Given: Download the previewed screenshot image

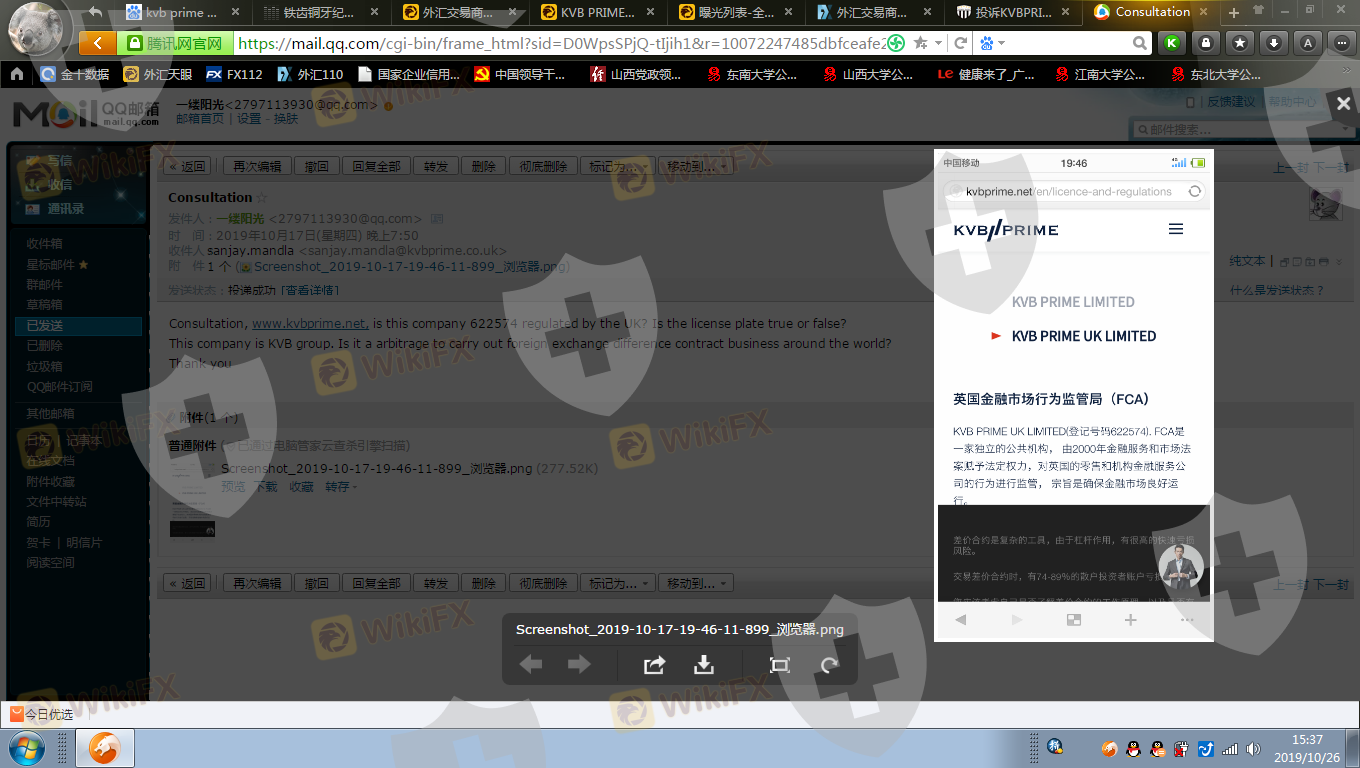Looking at the screenshot, I should point(704,665).
